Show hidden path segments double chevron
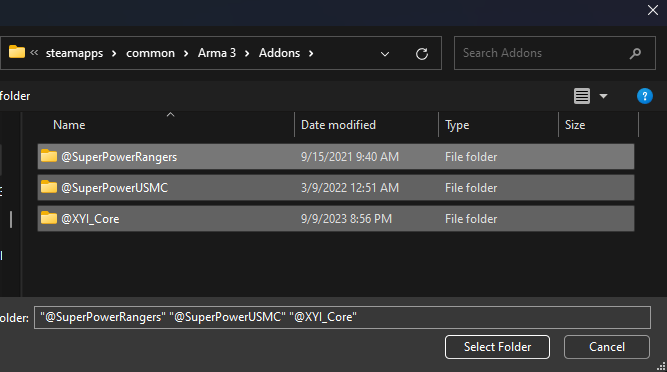This screenshot has height=372, width=667. point(34,52)
